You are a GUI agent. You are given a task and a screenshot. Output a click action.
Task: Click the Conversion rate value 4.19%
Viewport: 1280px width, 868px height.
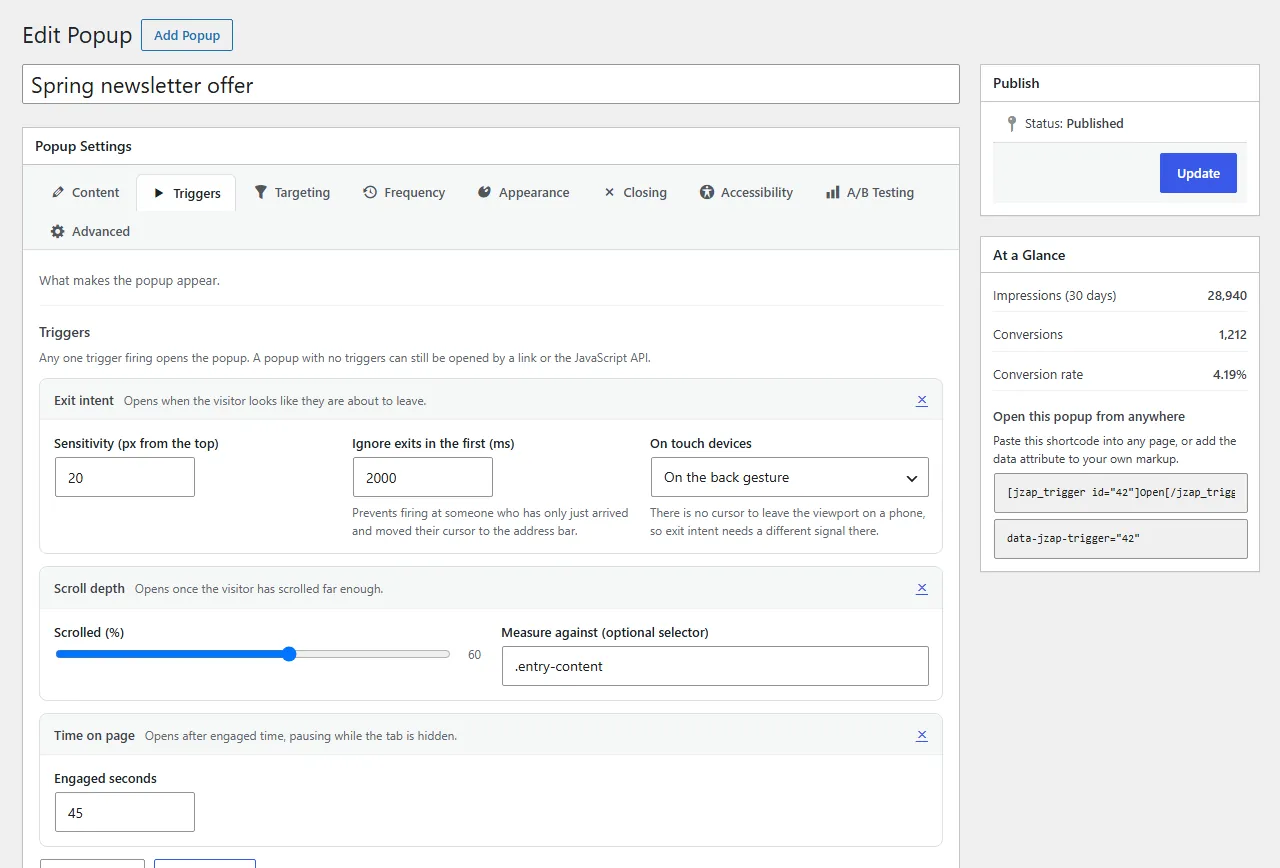(1230, 374)
